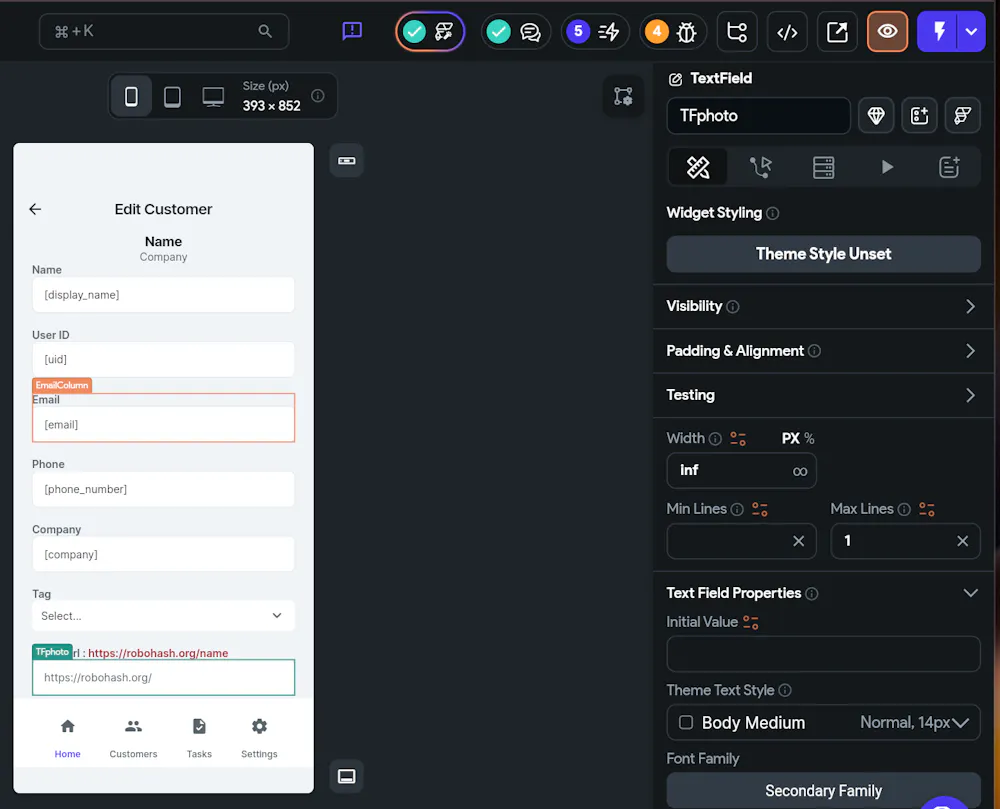
Task: Click the variable icon next to Min Lines
Action: (x=760, y=509)
